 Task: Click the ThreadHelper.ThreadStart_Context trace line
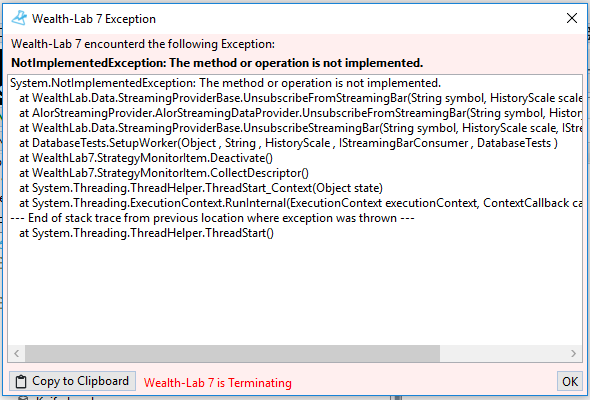click(x=201, y=188)
